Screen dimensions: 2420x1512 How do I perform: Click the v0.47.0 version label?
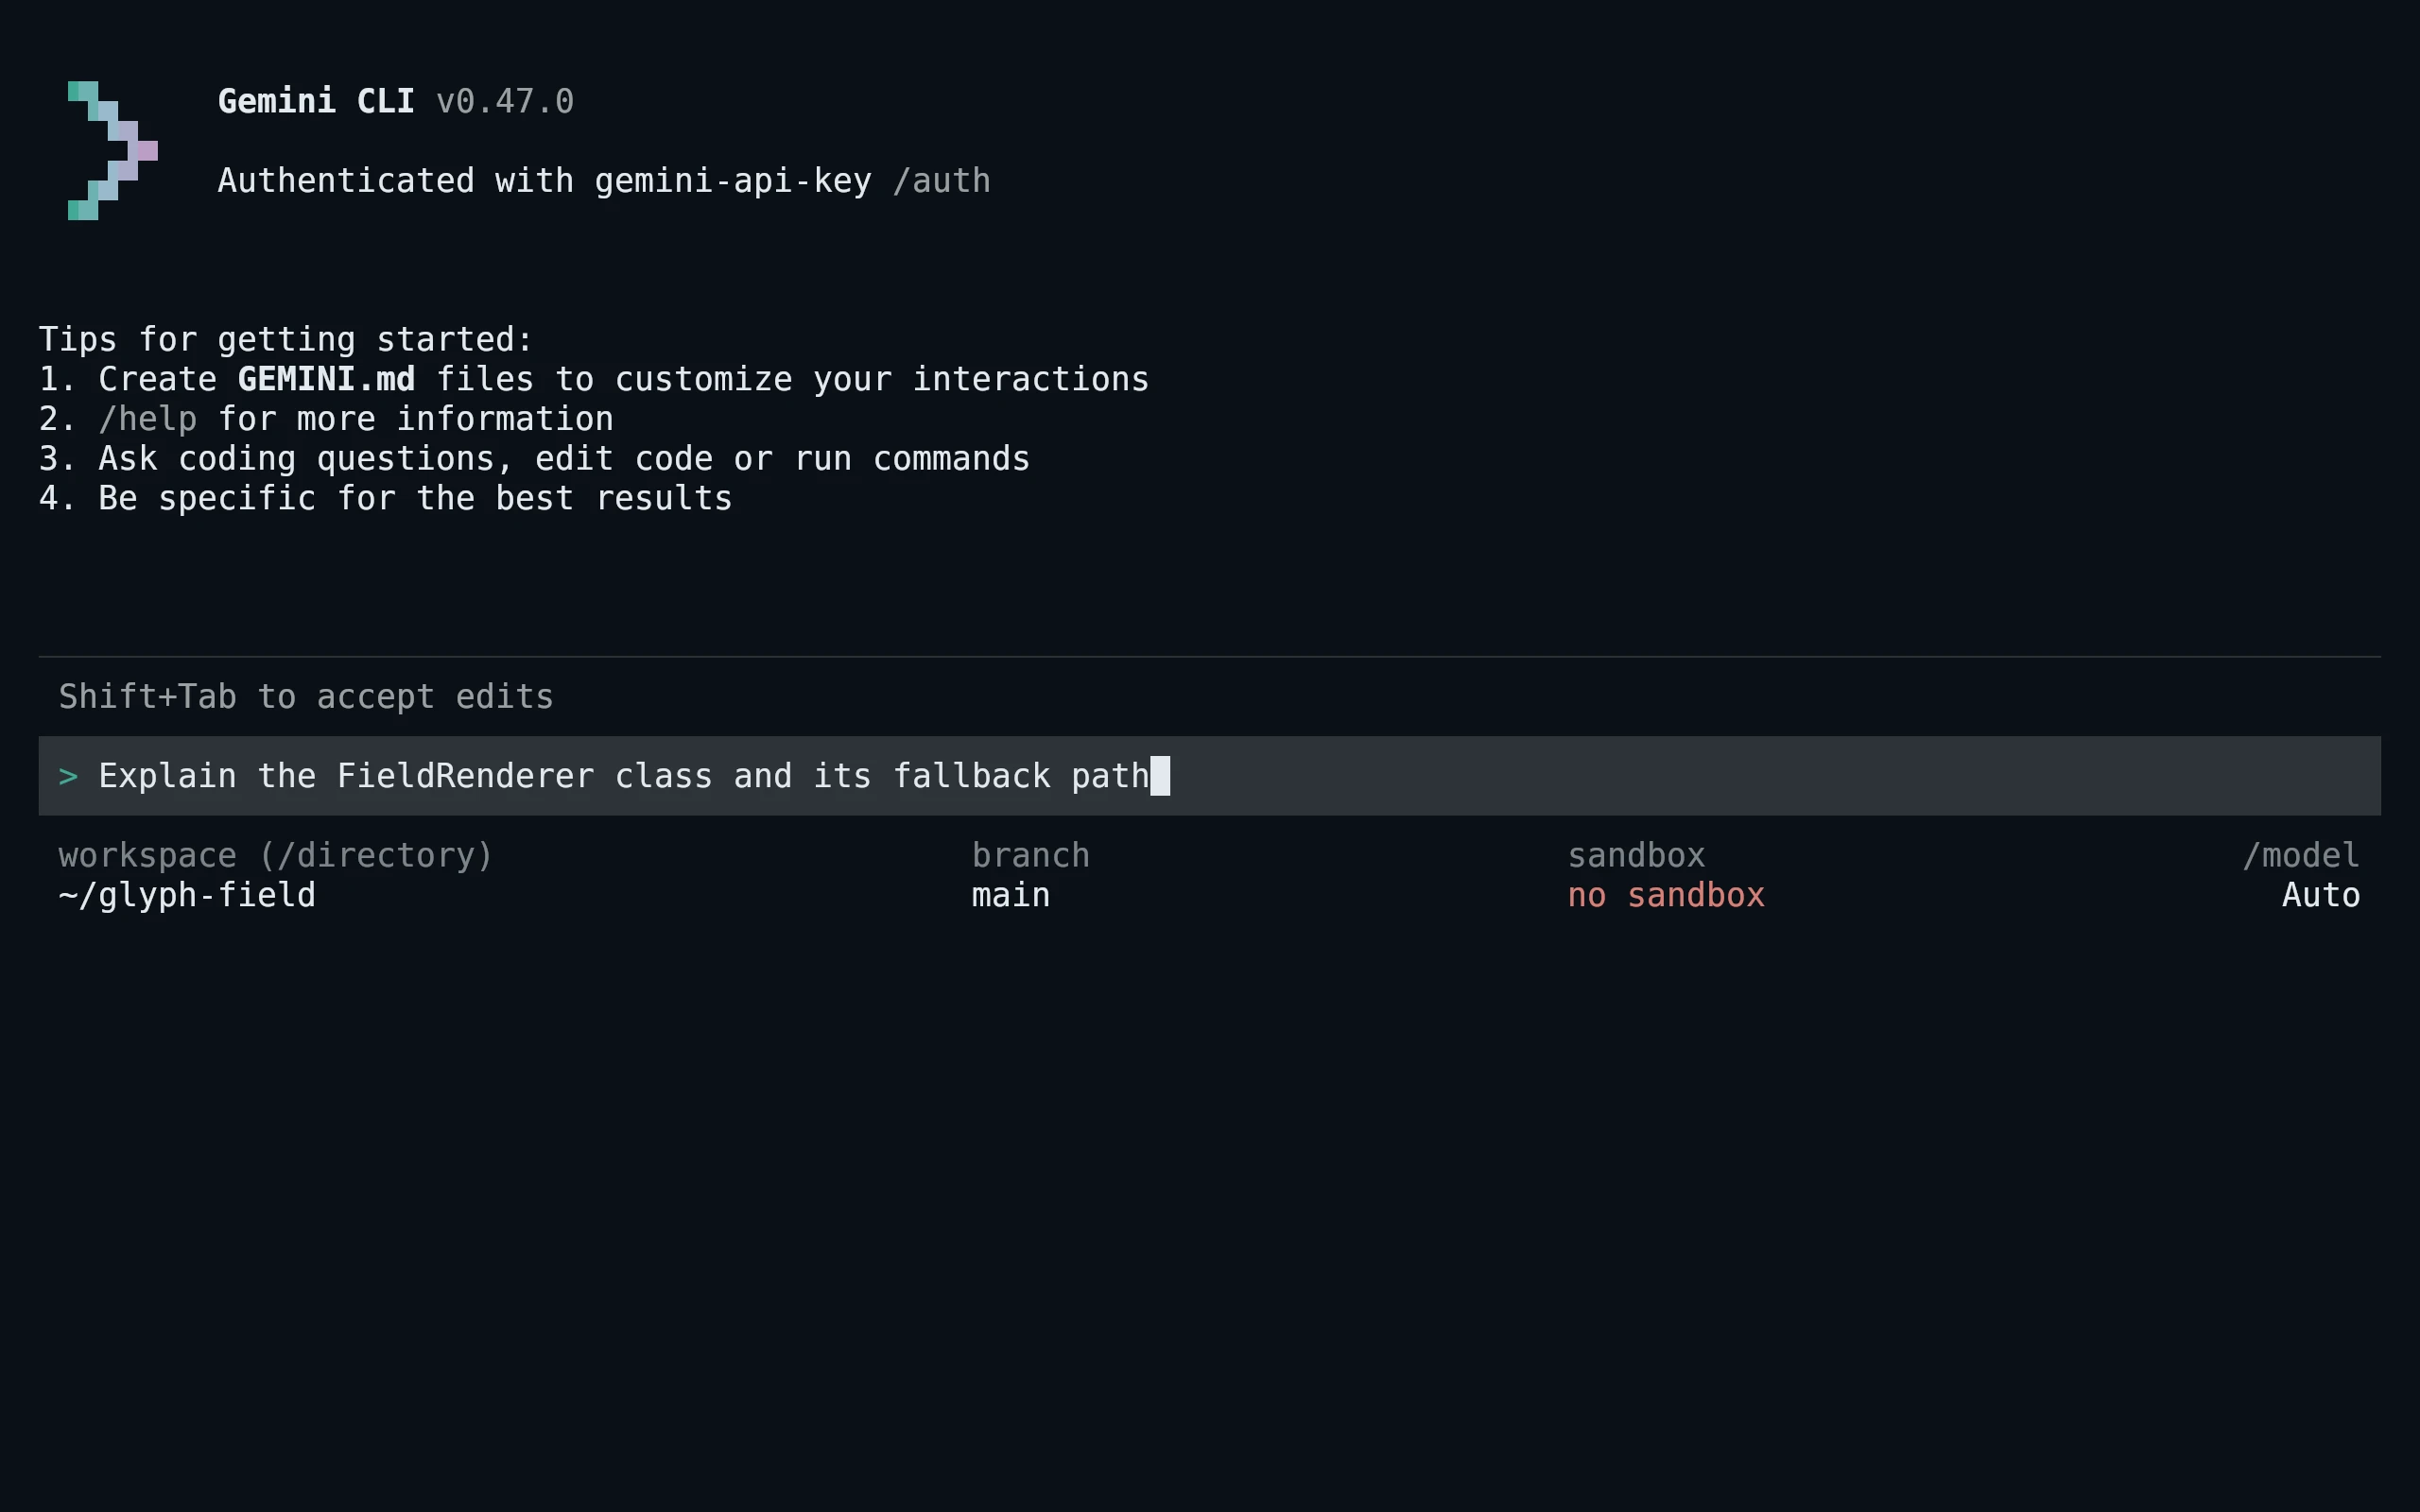click(x=505, y=101)
